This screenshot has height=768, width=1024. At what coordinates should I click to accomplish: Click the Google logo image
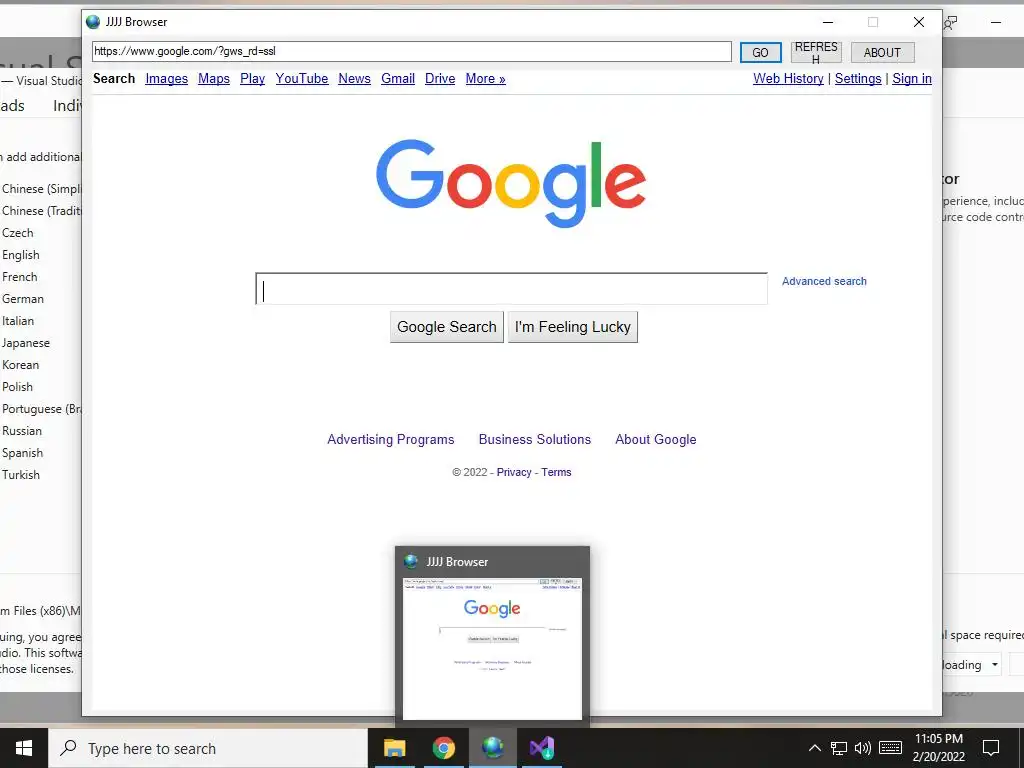(x=511, y=184)
